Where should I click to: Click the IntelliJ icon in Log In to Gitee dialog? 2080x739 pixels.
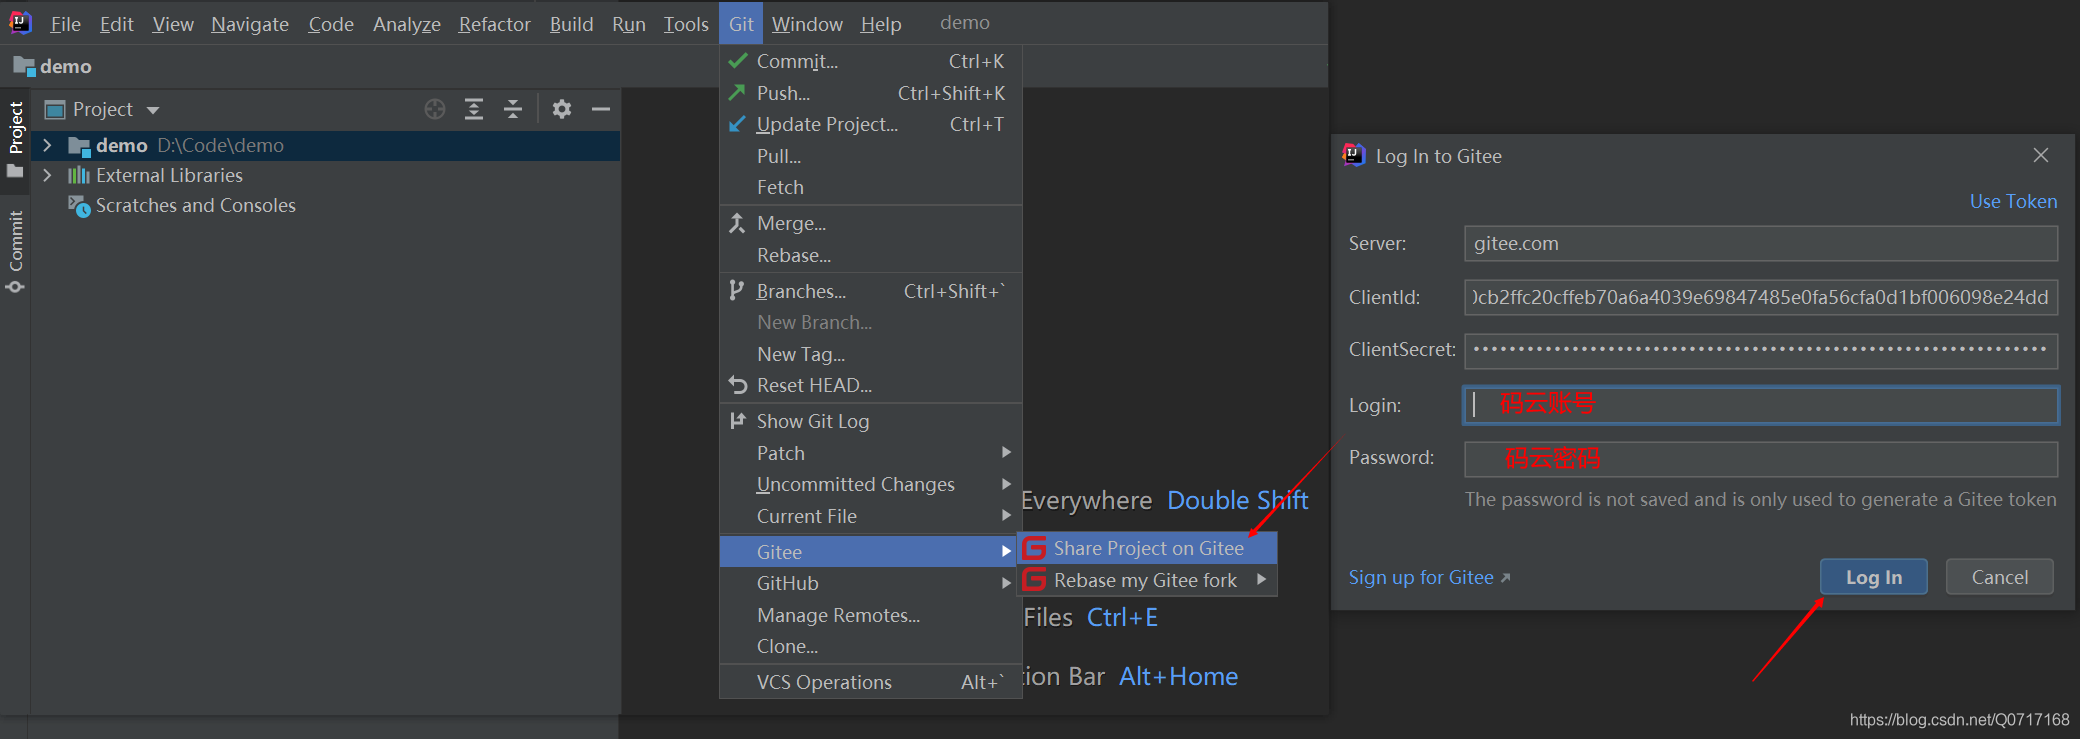coord(1353,155)
